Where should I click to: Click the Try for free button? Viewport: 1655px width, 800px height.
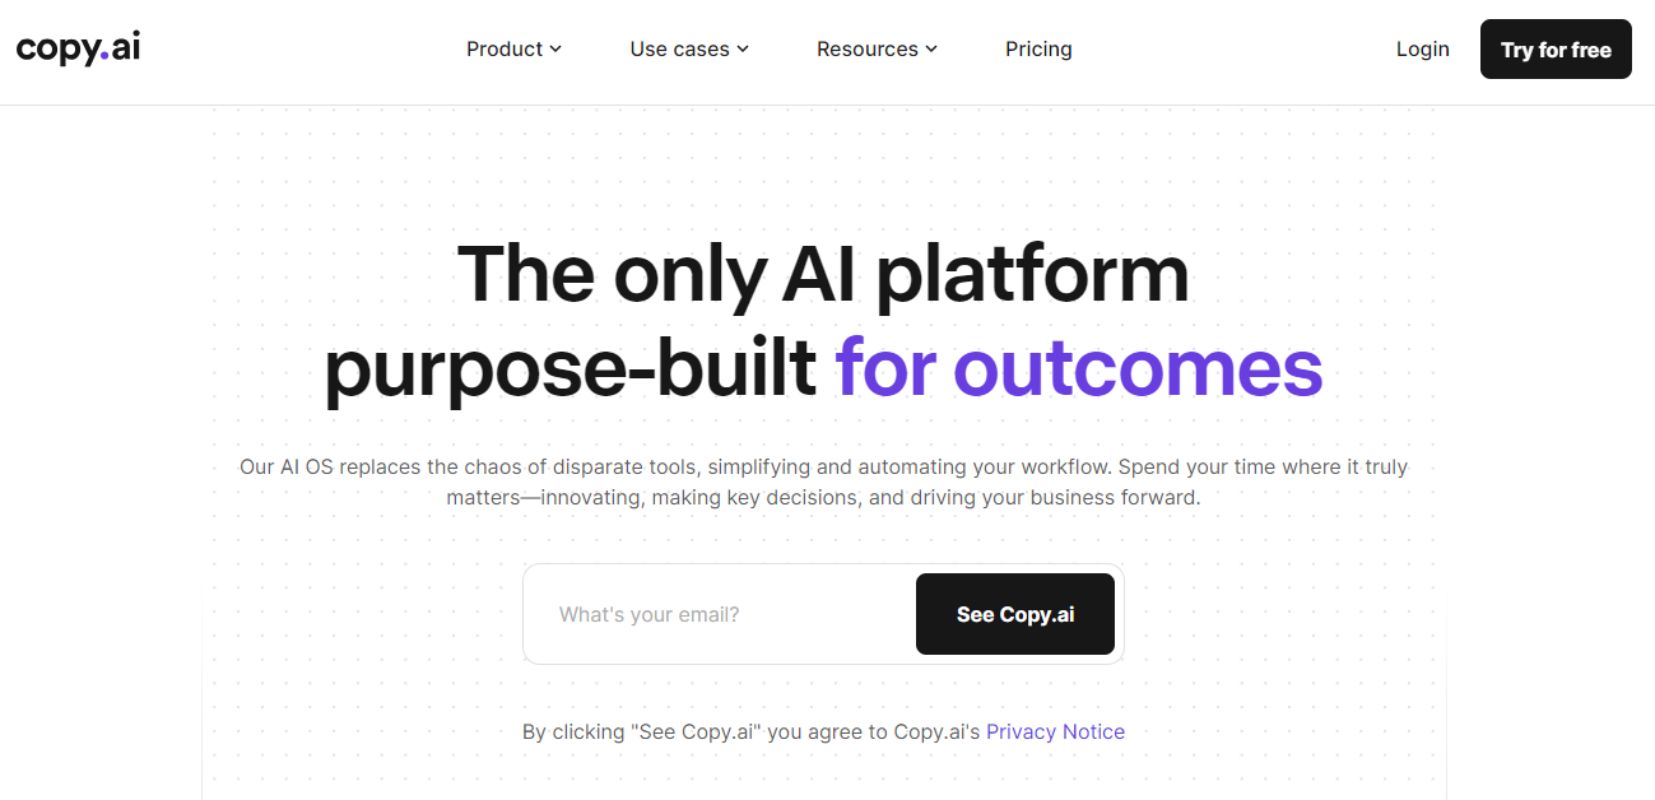[1555, 49]
